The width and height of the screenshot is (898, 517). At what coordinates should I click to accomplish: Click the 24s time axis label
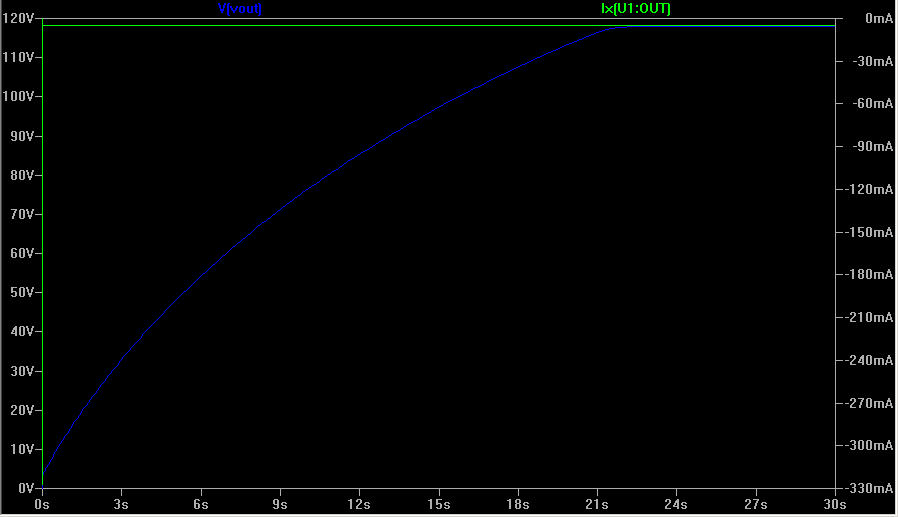676,504
